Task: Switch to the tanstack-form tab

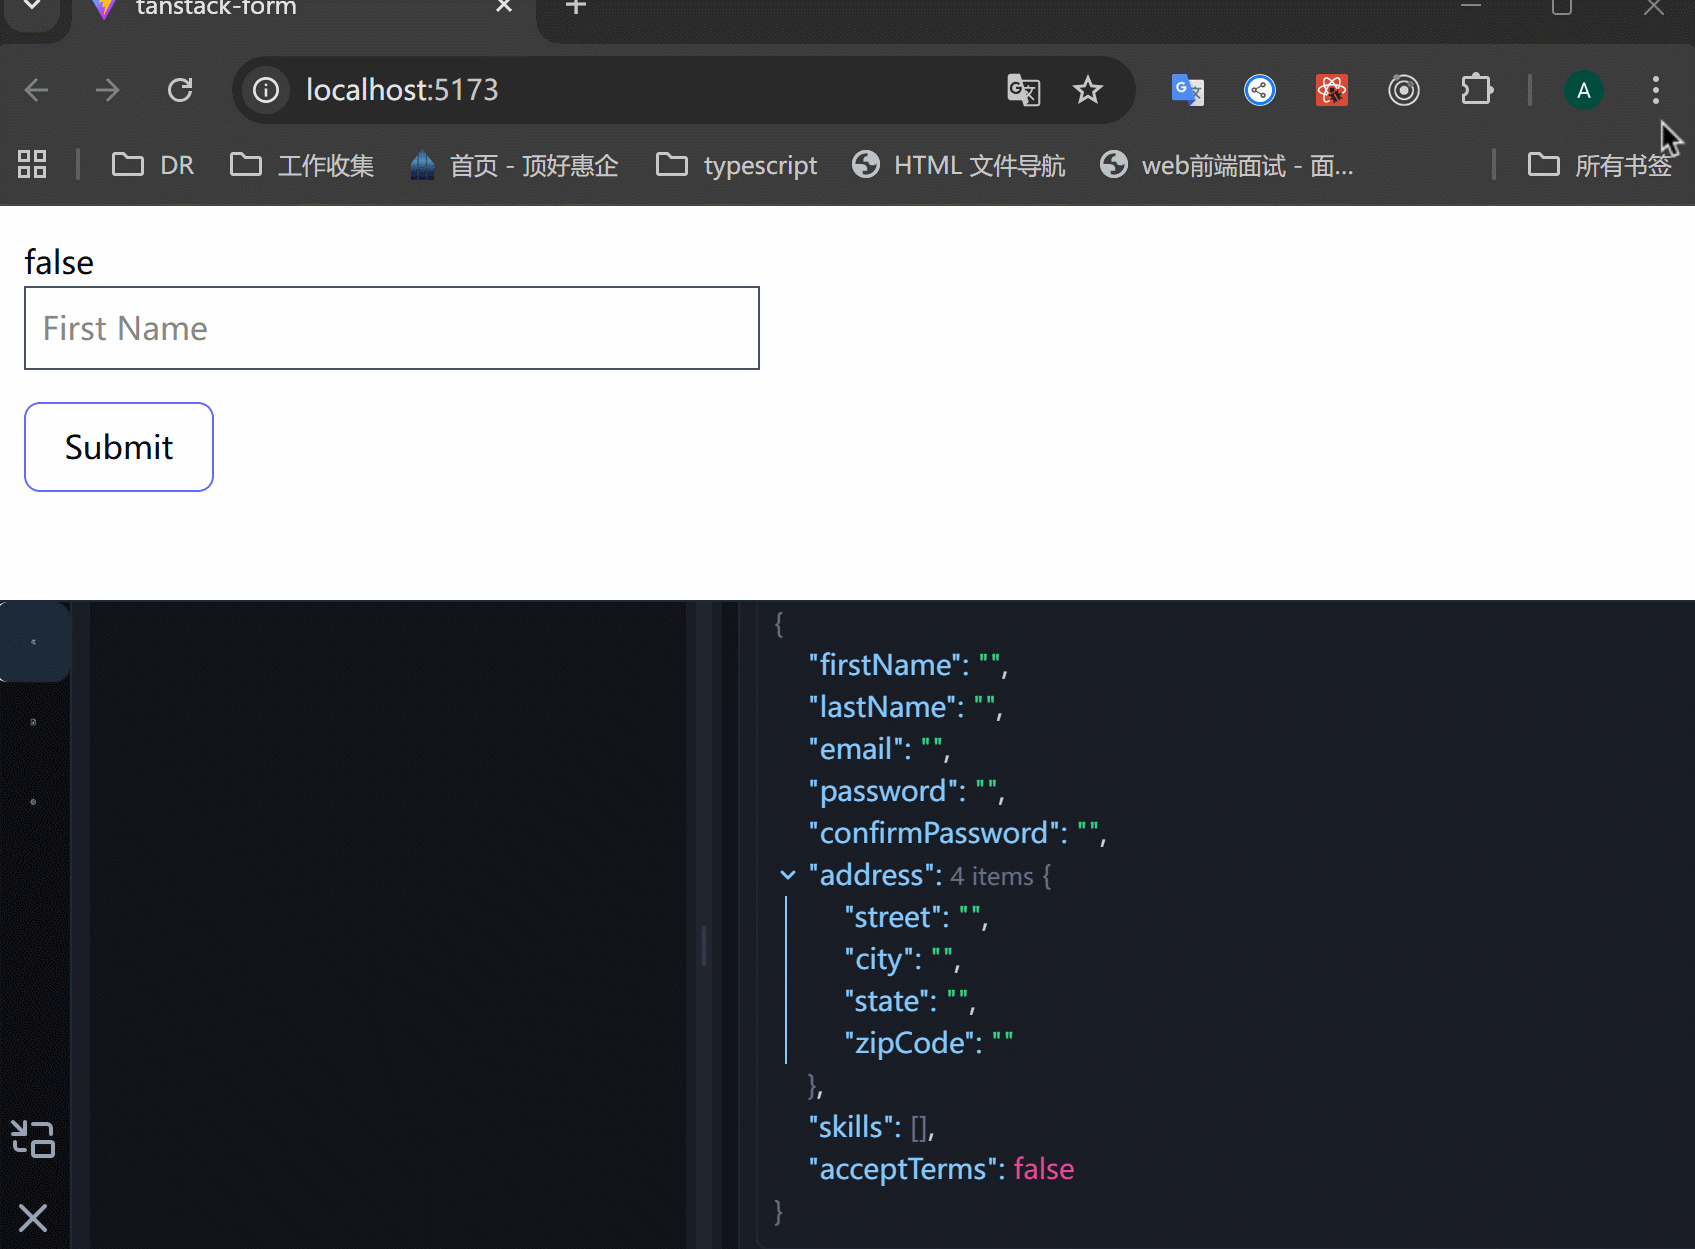Action: (x=216, y=8)
